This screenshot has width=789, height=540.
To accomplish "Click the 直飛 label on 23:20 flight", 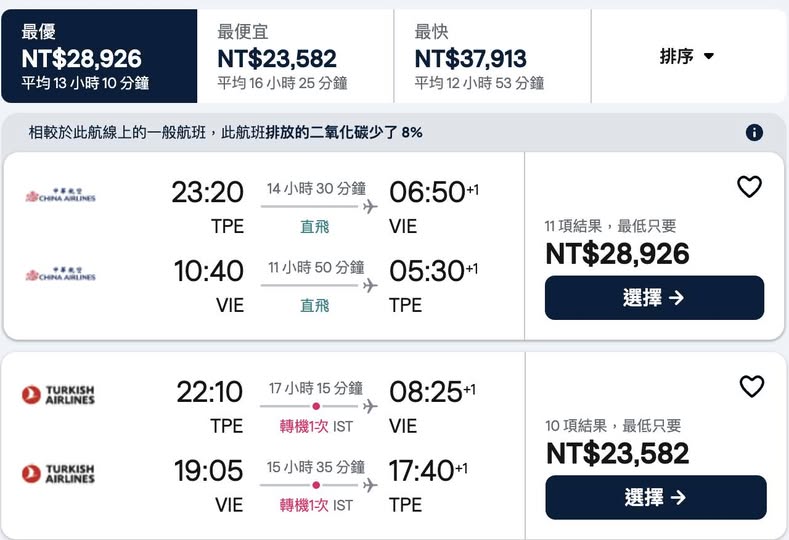I will 315,227.
